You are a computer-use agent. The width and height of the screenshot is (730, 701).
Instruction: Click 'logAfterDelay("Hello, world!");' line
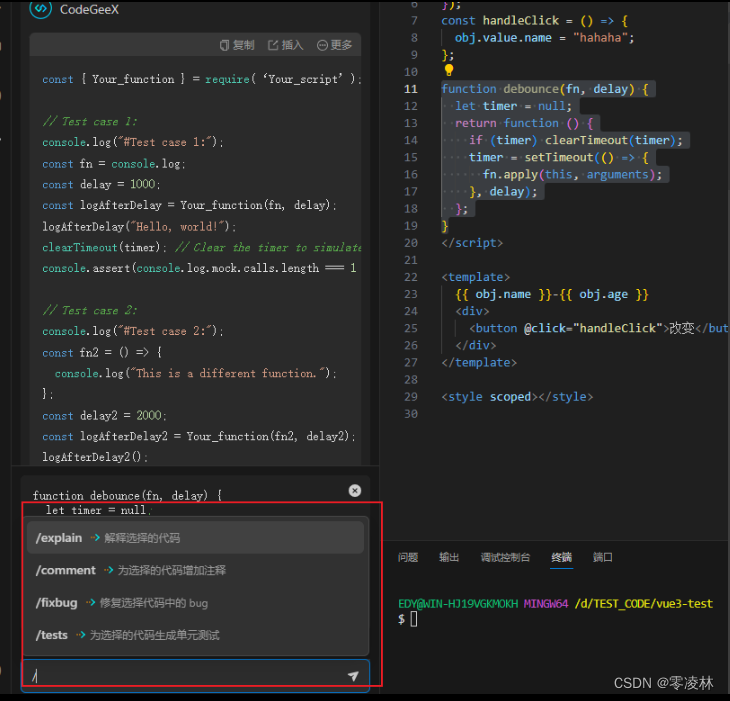click(x=139, y=227)
